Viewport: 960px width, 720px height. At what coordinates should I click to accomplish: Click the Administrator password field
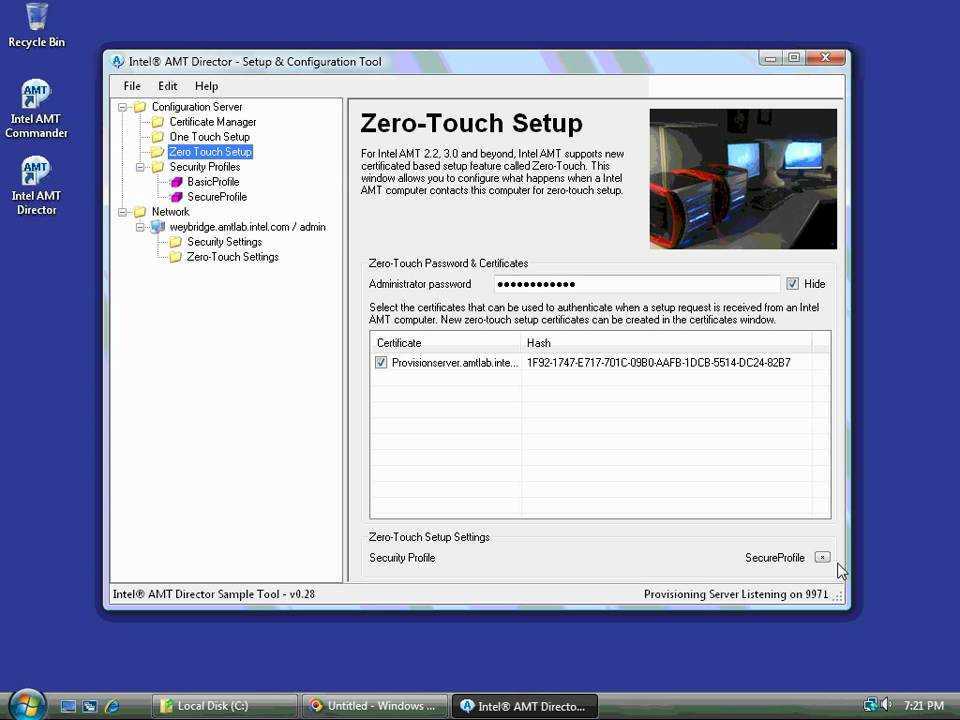pos(637,284)
